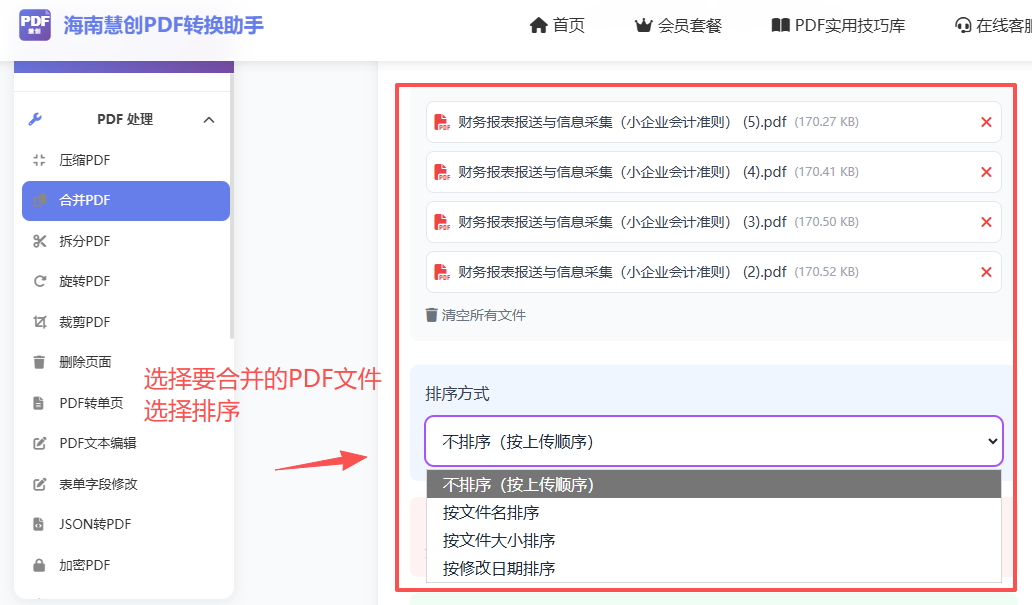Click the home icon beside 首页

(x=538, y=26)
